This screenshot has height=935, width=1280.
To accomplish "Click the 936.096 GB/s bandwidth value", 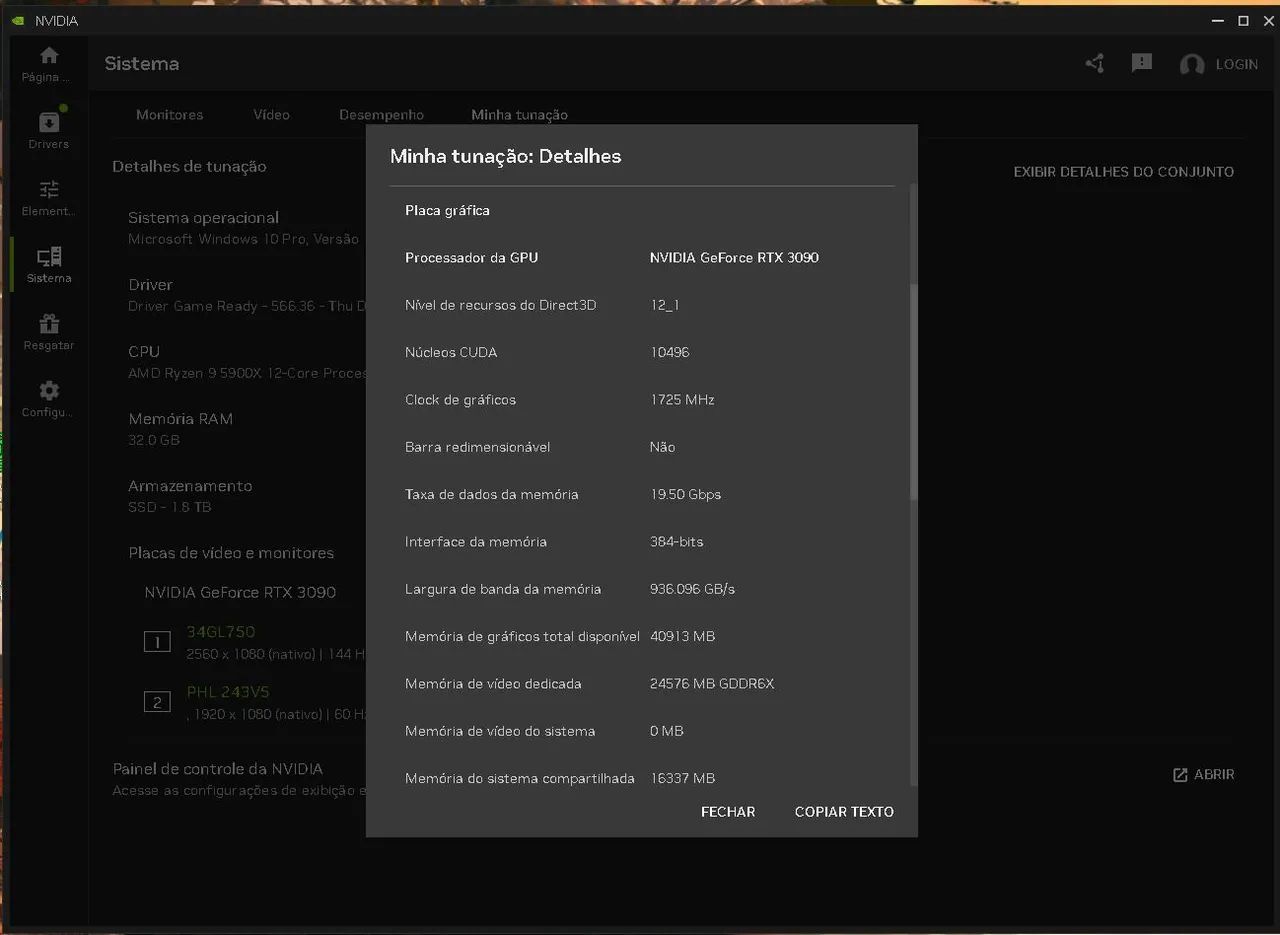I will (x=692, y=589).
